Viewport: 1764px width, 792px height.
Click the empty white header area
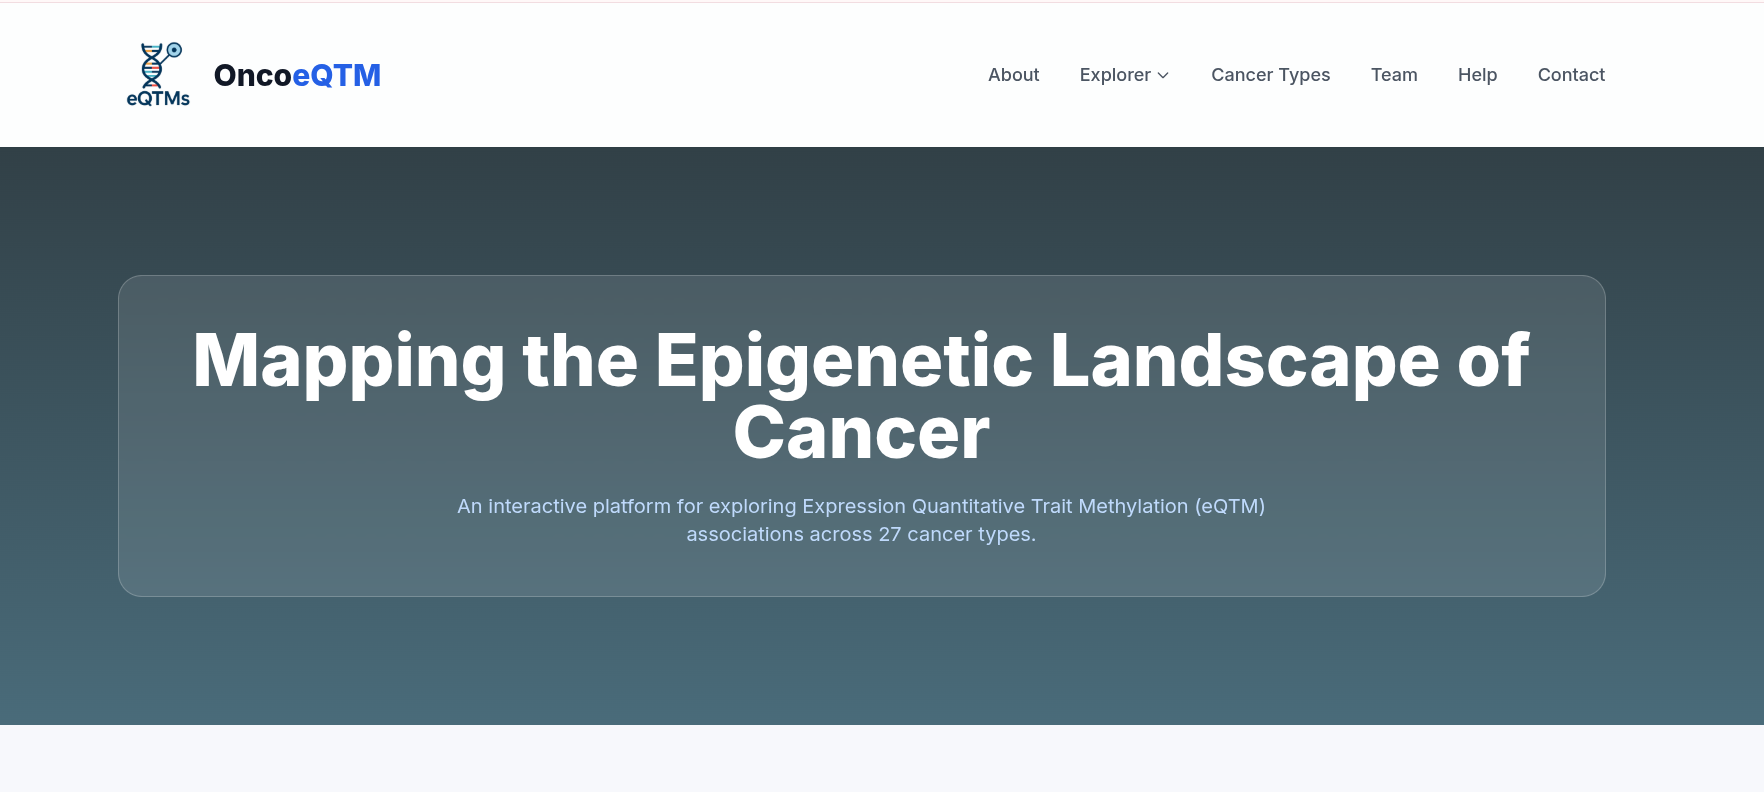click(680, 75)
